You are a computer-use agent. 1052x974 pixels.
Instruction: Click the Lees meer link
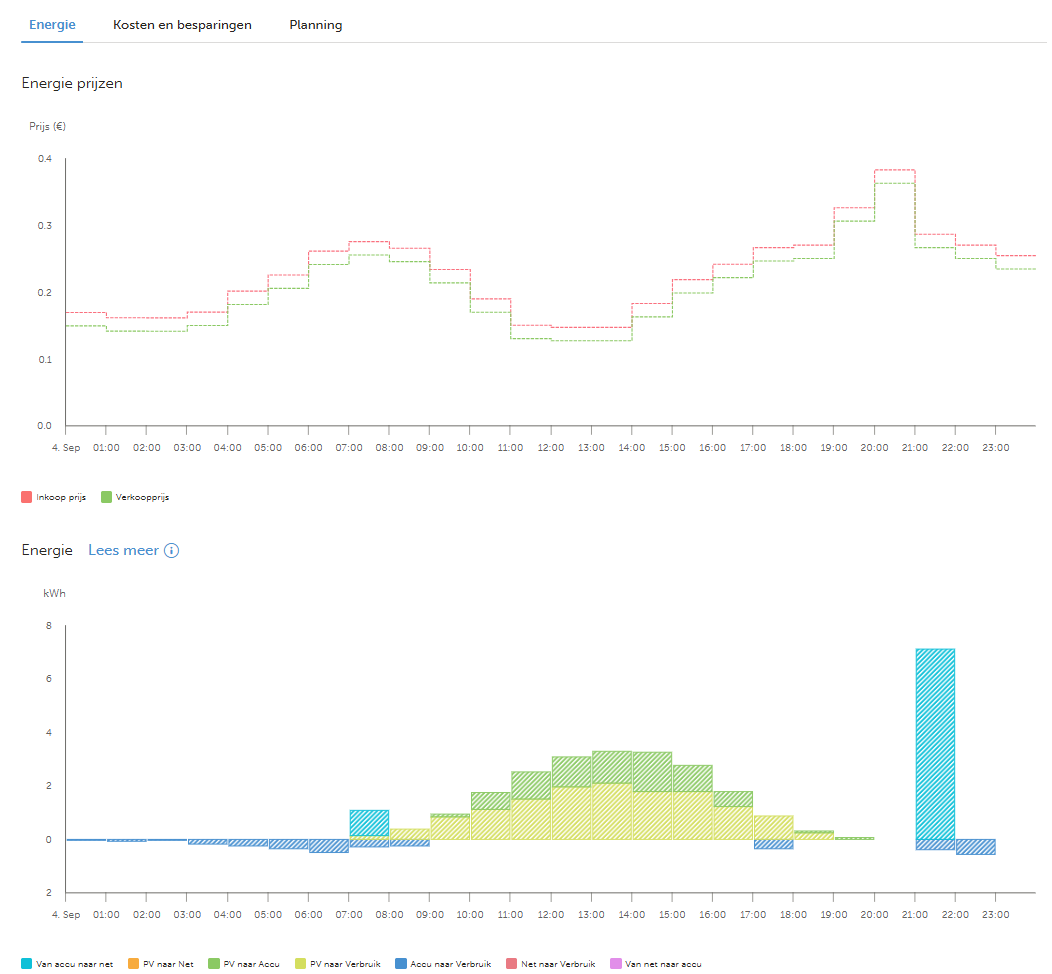pos(123,550)
